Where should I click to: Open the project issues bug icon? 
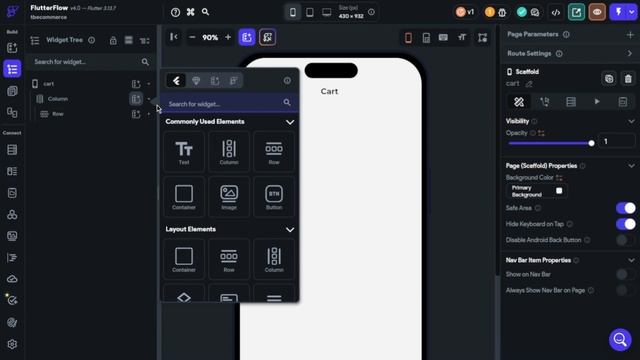pos(502,12)
